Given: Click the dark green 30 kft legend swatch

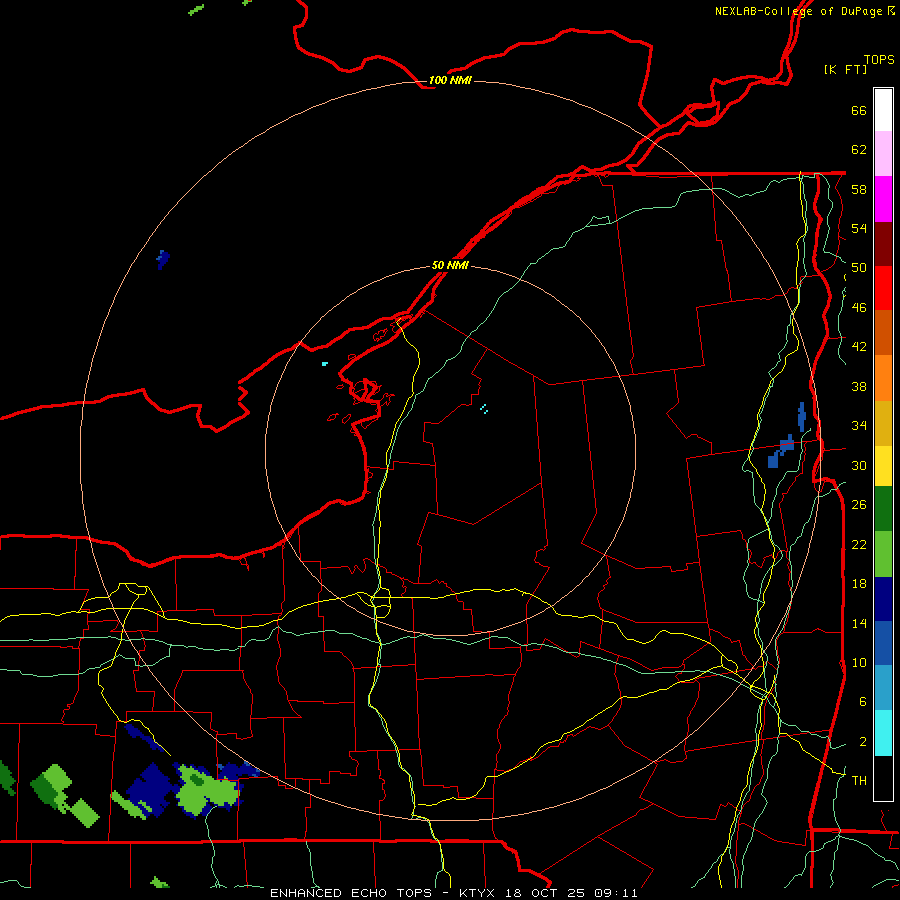Looking at the screenshot, I should tap(883, 509).
